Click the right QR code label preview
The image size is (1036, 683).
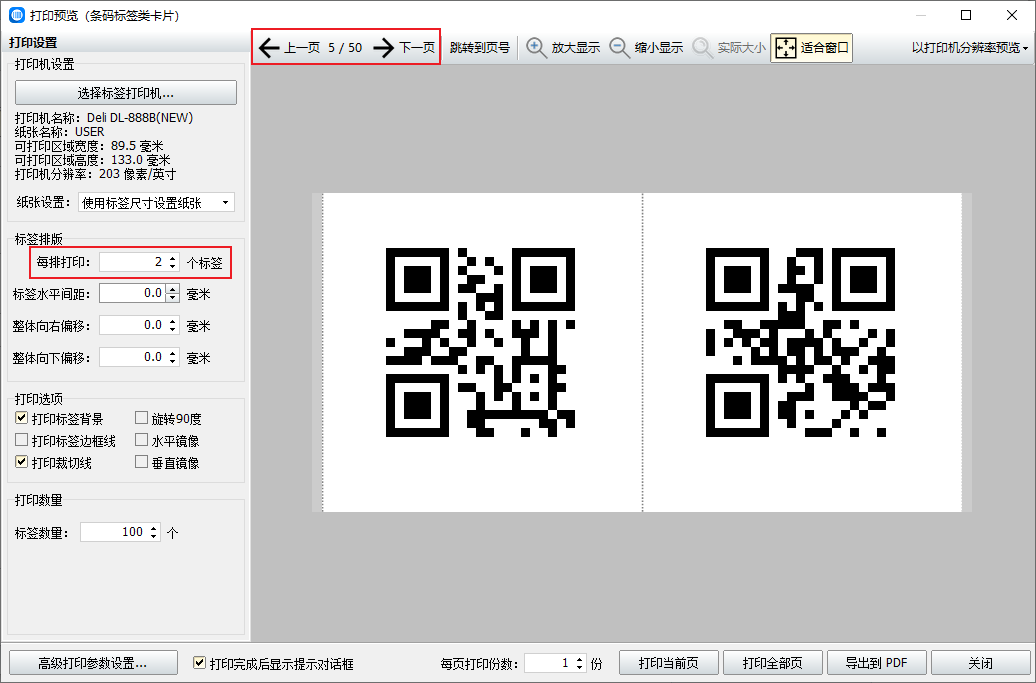pos(800,342)
